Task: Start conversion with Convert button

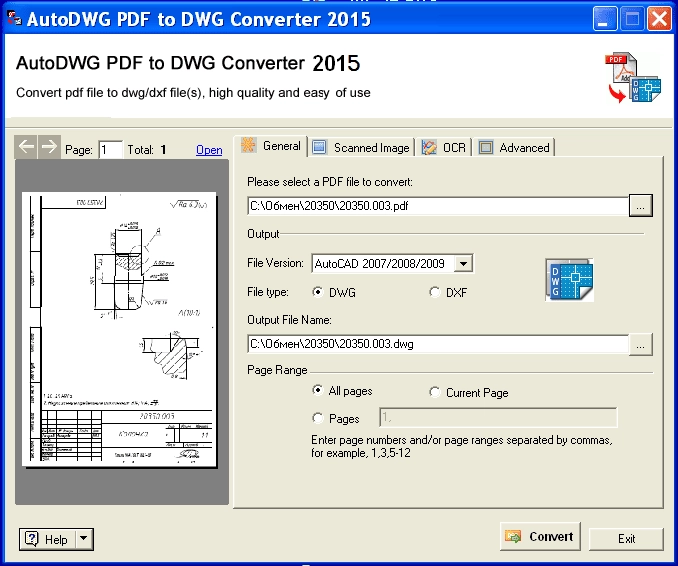Action: [x=540, y=537]
